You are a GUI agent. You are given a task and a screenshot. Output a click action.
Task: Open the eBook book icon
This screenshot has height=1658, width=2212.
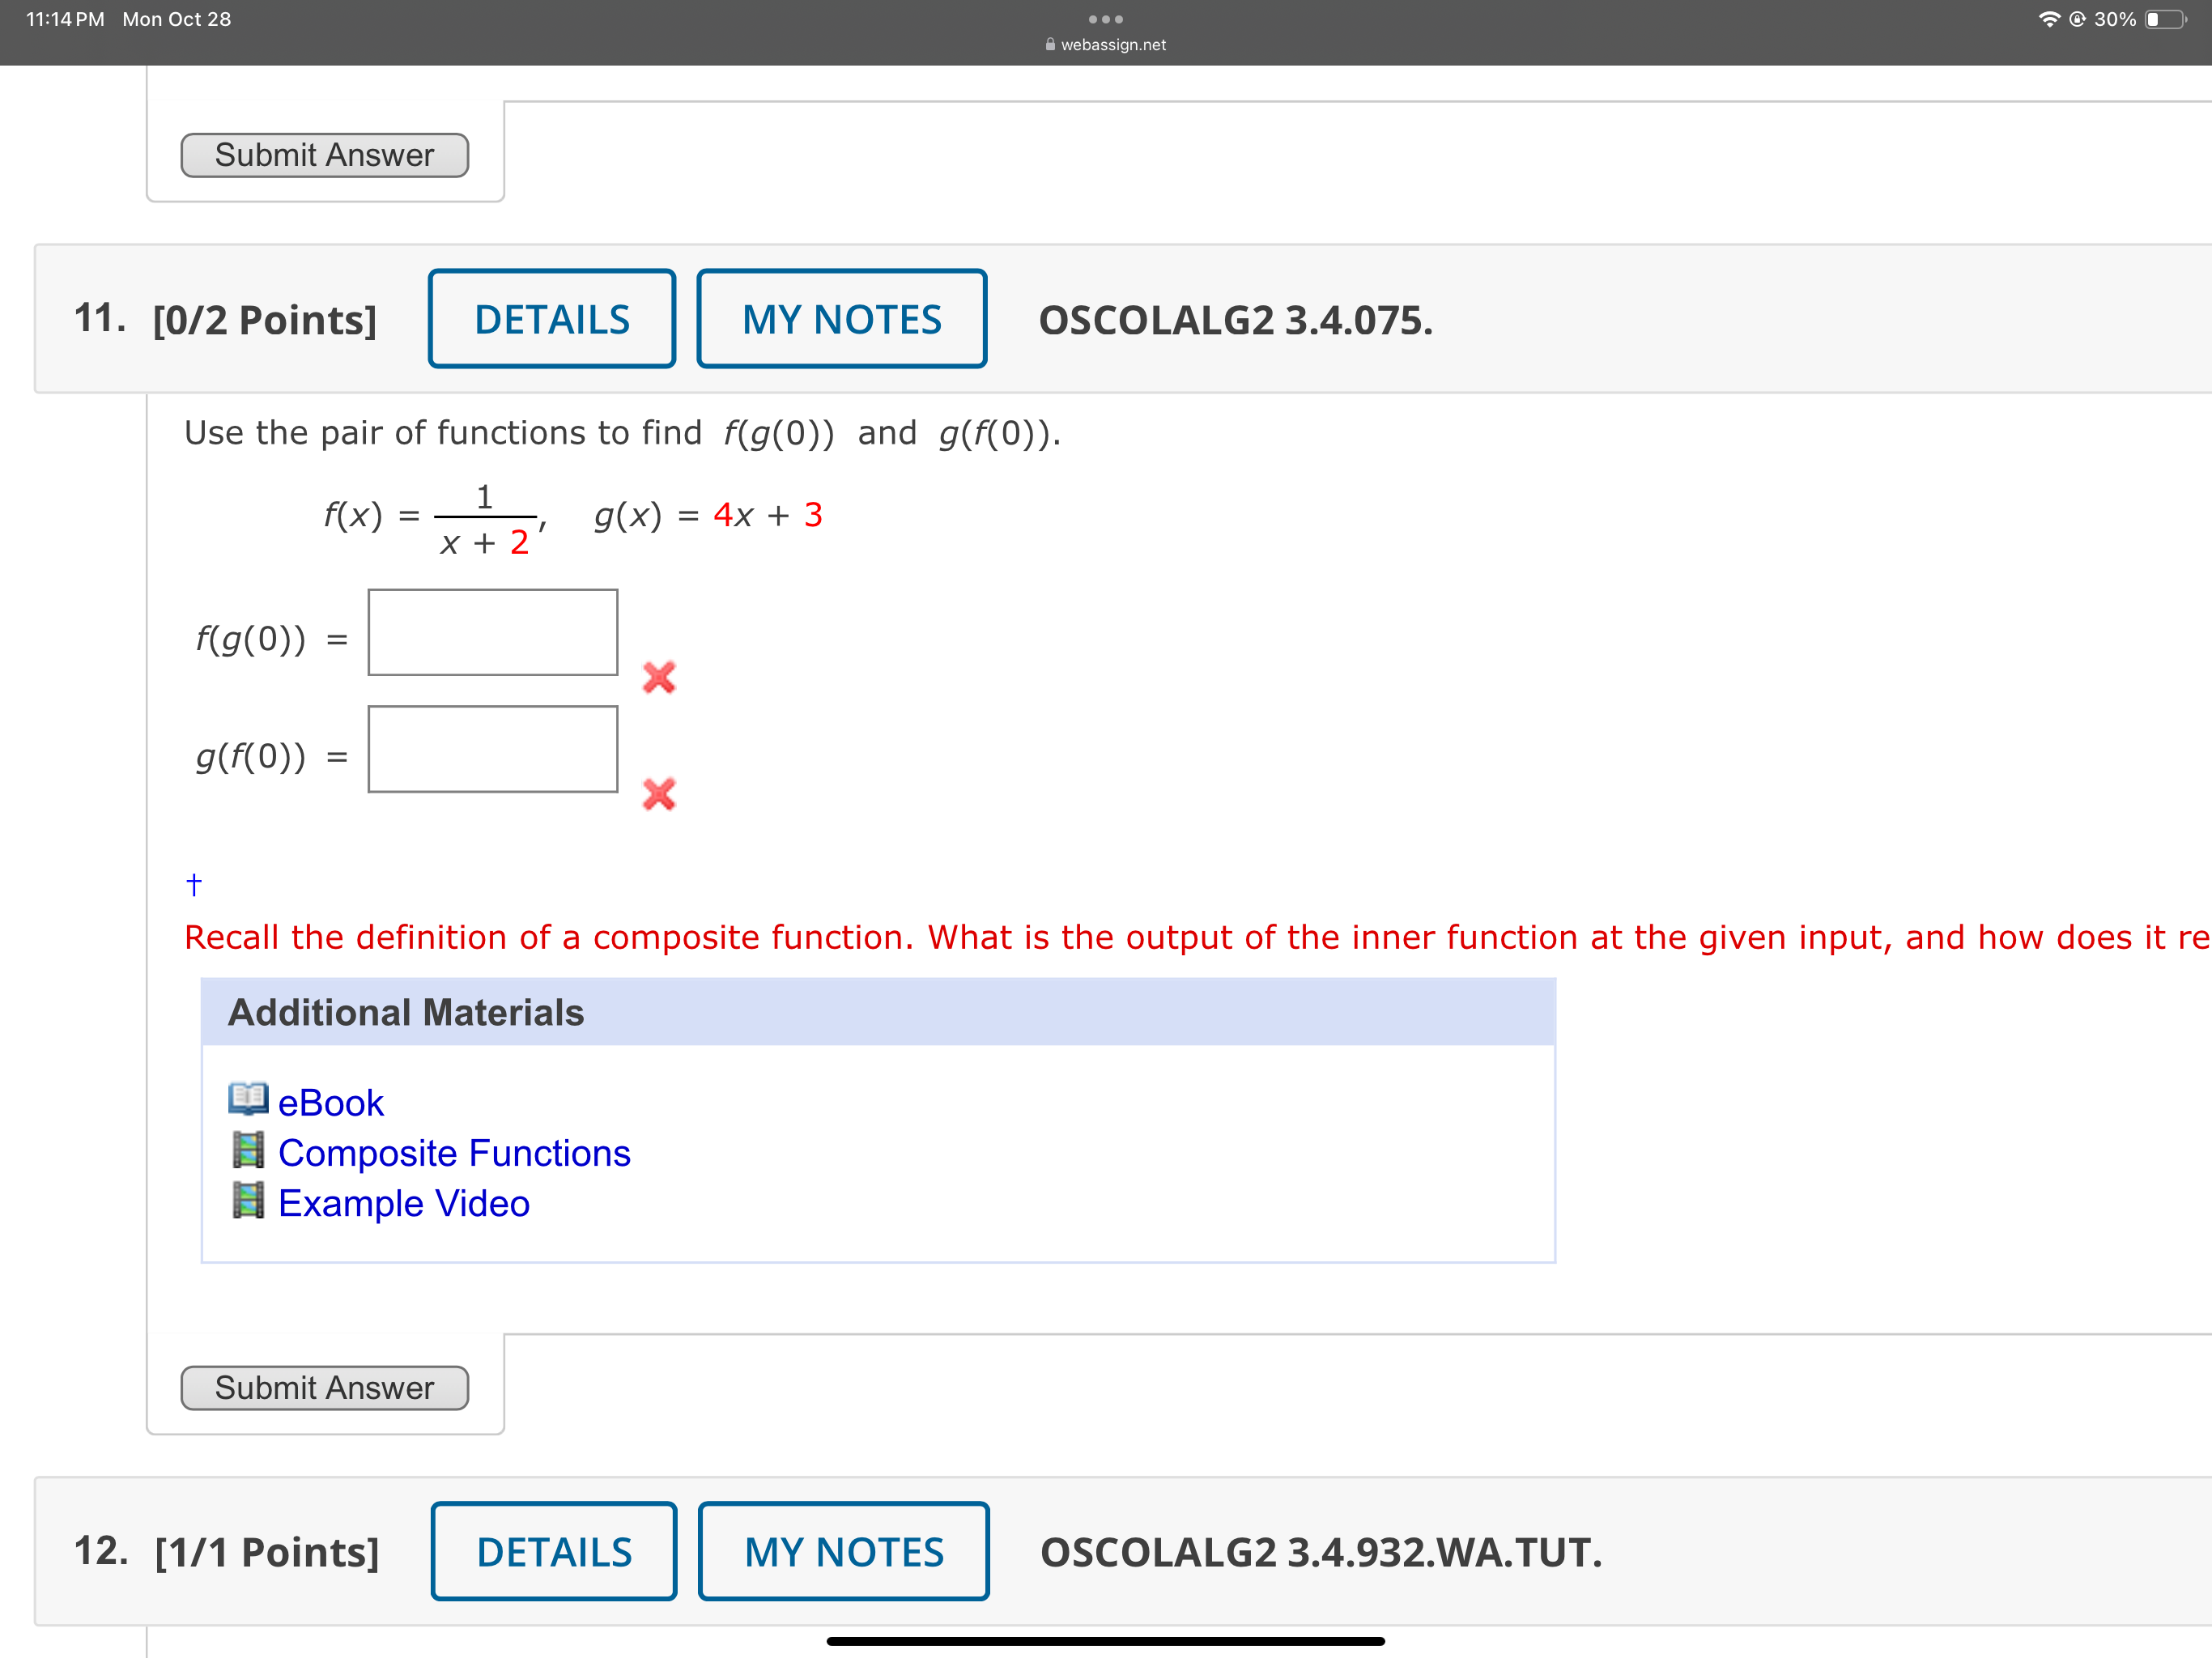tap(248, 1099)
